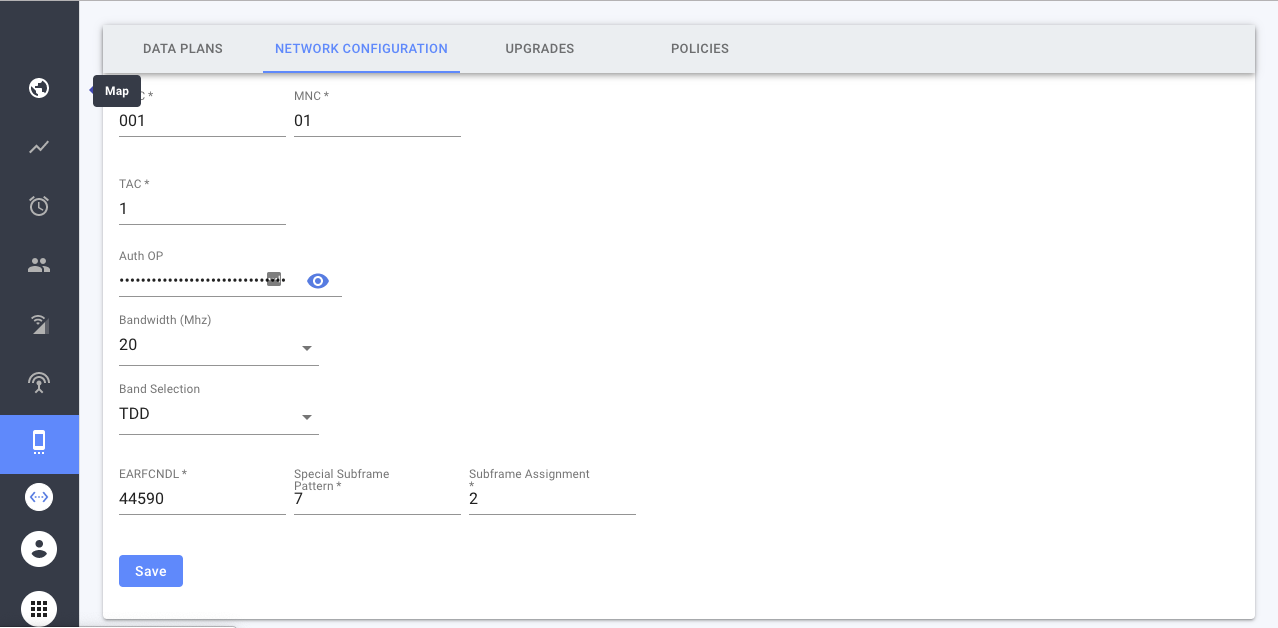Open the UPGRADES tab
1278x628 pixels.
coord(539,48)
